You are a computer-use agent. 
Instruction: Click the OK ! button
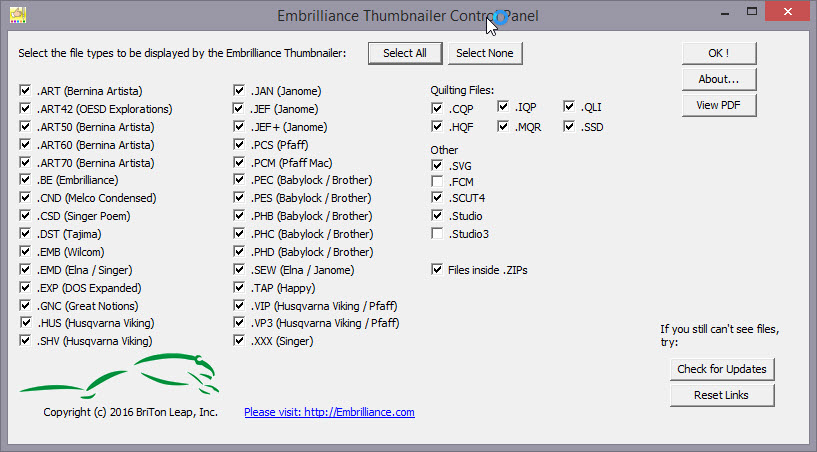pyautogui.click(x=719, y=53)
